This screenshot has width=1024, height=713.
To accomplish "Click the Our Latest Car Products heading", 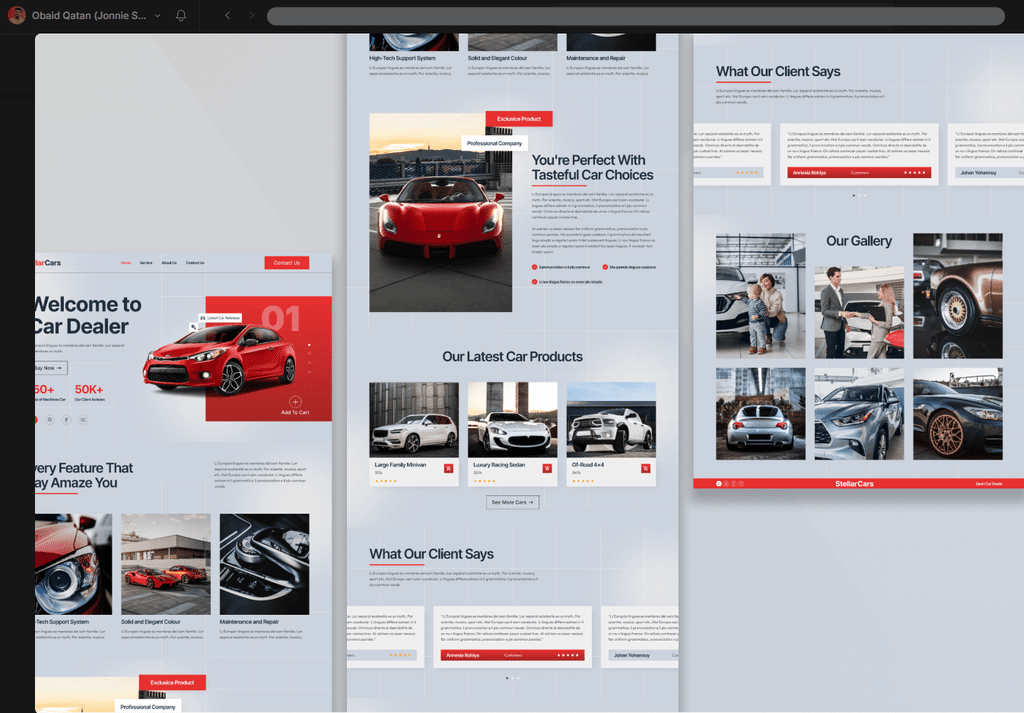I will pyautogui.click(x=513, y=356).
